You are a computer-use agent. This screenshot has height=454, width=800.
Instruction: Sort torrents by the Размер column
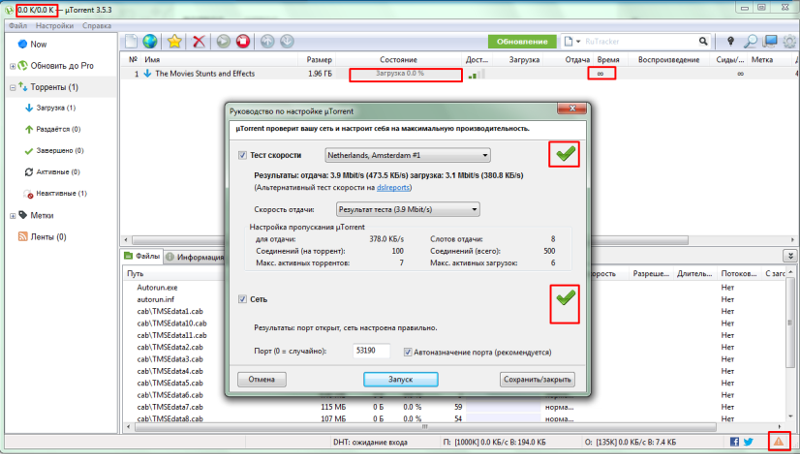coord(319,60)
